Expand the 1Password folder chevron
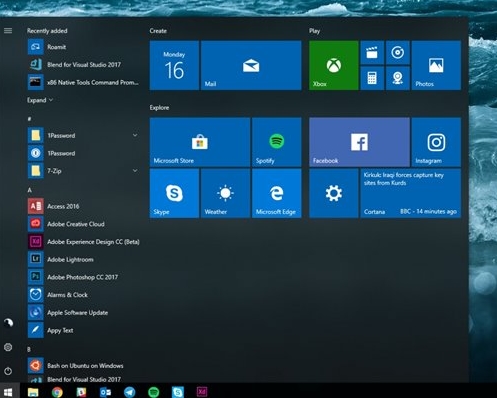 click(x=135, y=135)
